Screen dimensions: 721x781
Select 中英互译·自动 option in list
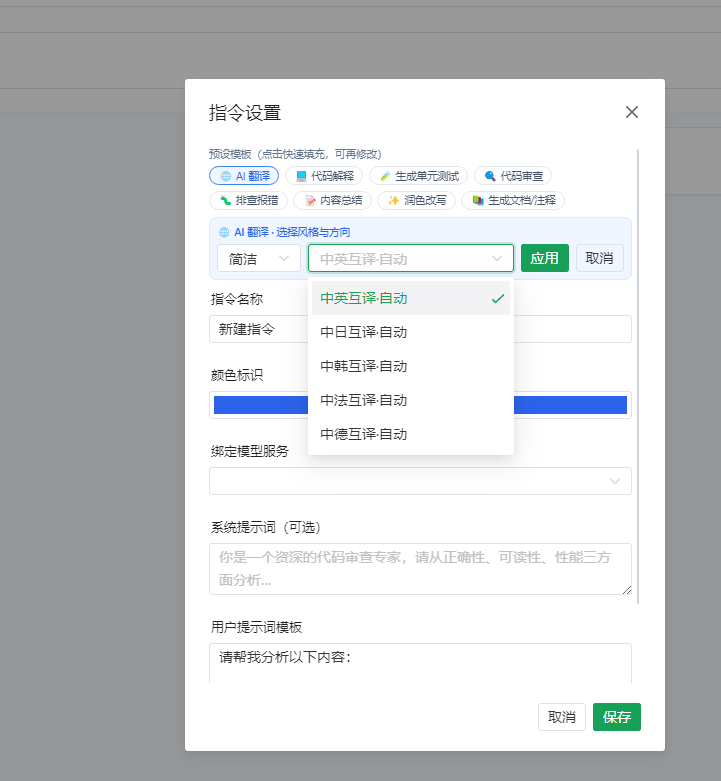(x=411, y=298)
